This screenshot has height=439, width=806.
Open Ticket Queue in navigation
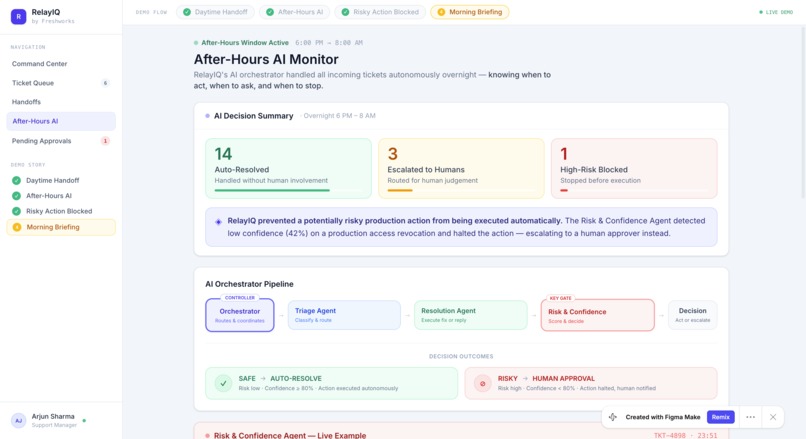61,83
